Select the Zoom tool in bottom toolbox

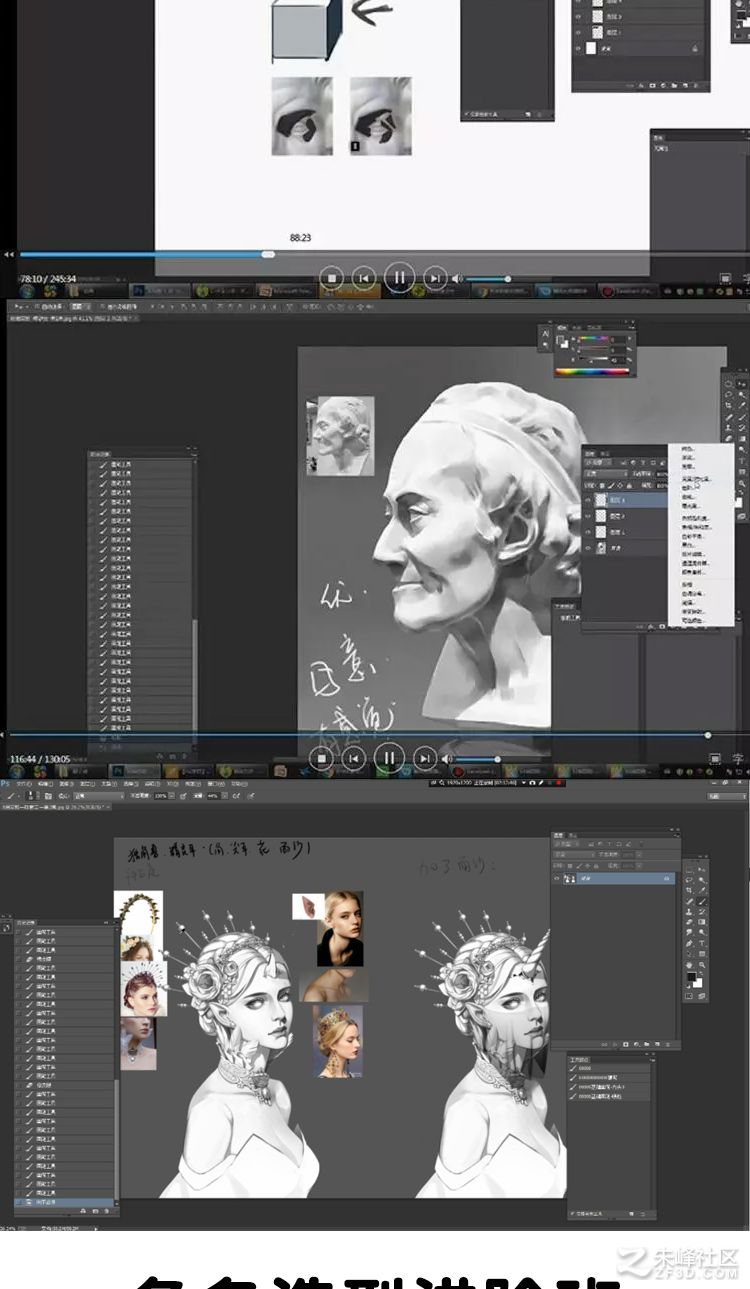(x=702, y=965)
